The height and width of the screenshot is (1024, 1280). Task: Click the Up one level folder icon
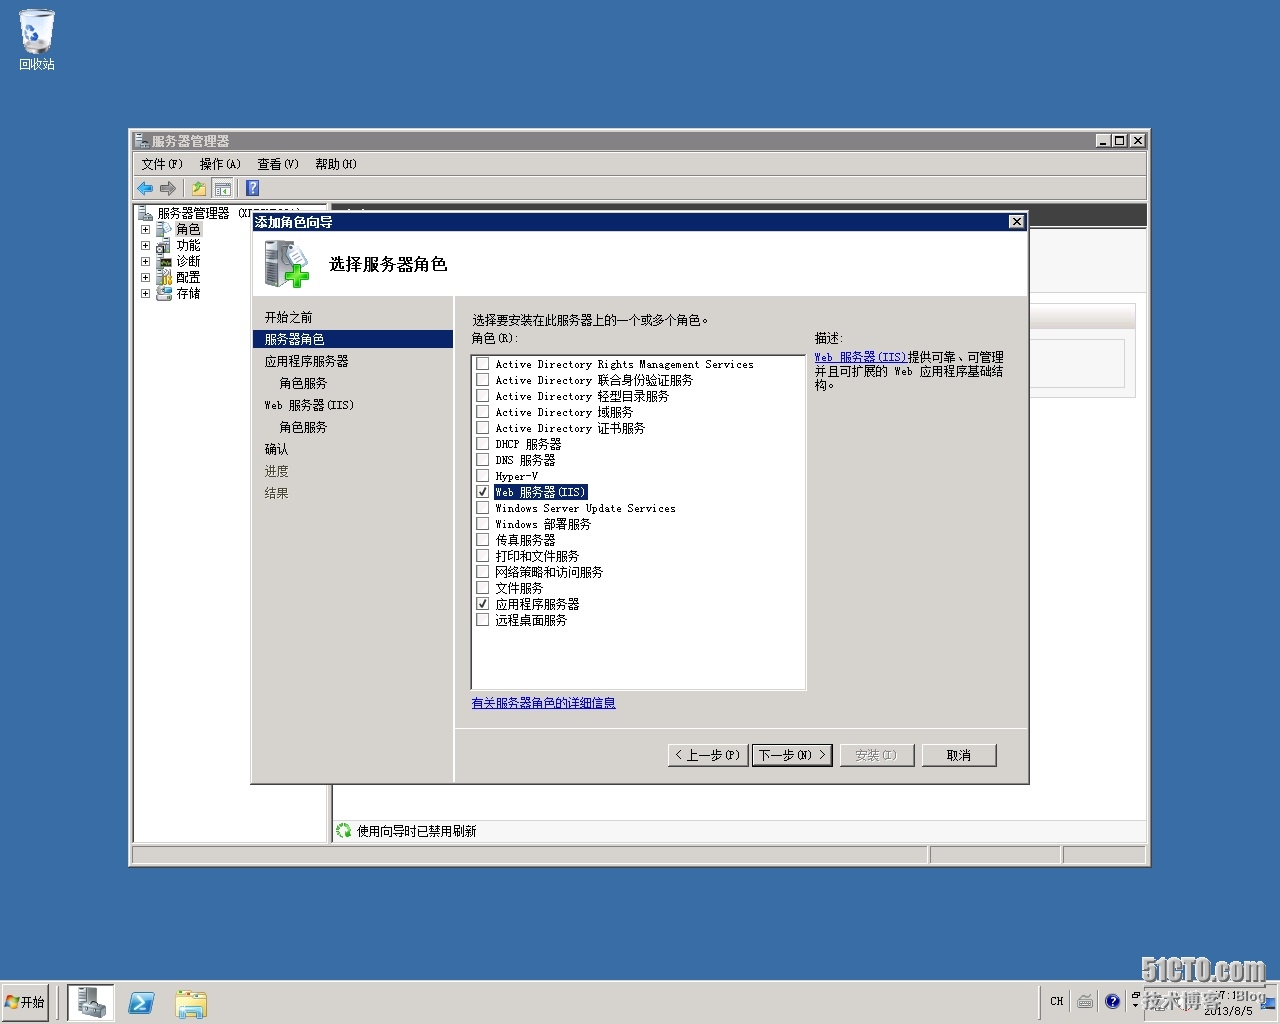tap(199, 188)
